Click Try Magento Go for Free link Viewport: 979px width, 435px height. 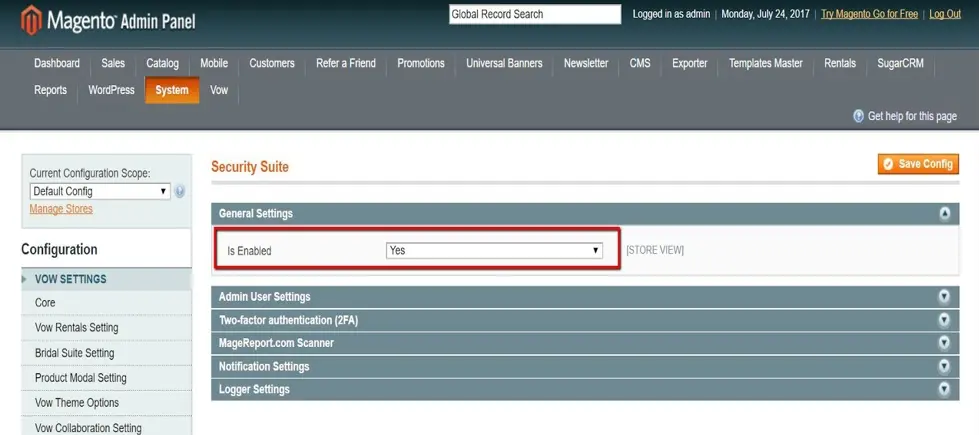point(869,14)
